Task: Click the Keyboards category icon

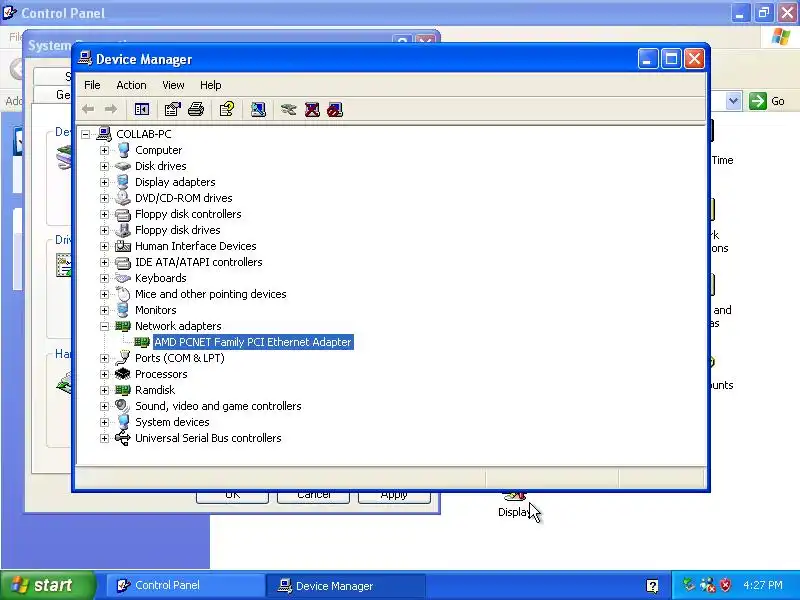Action: coord(123,278)
